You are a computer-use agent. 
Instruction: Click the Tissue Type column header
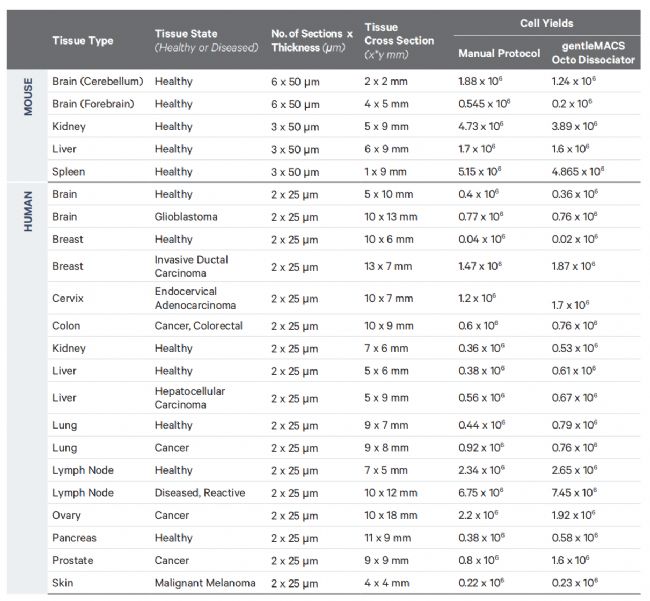pos(82,41)
